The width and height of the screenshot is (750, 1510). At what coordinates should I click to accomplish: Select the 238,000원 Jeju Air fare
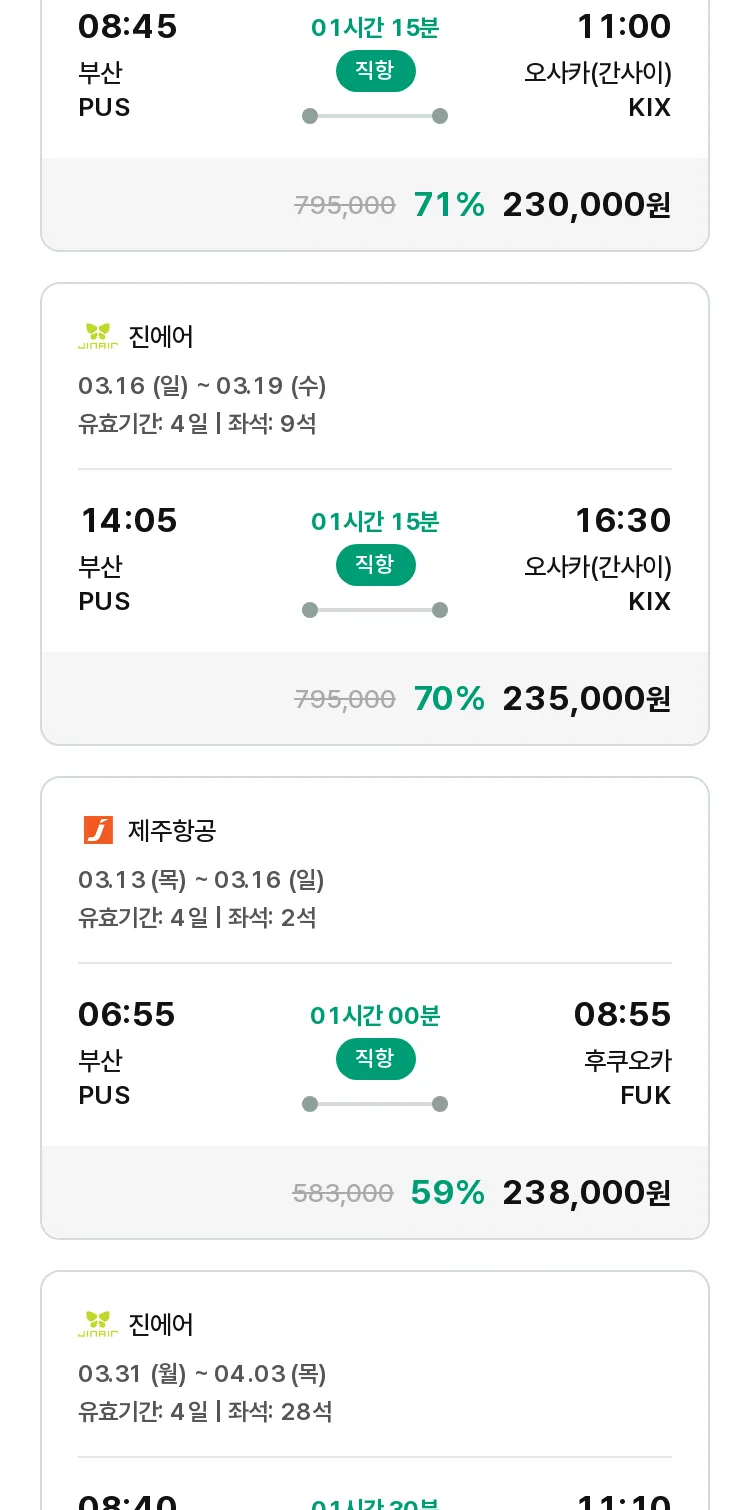(586, 1193)
